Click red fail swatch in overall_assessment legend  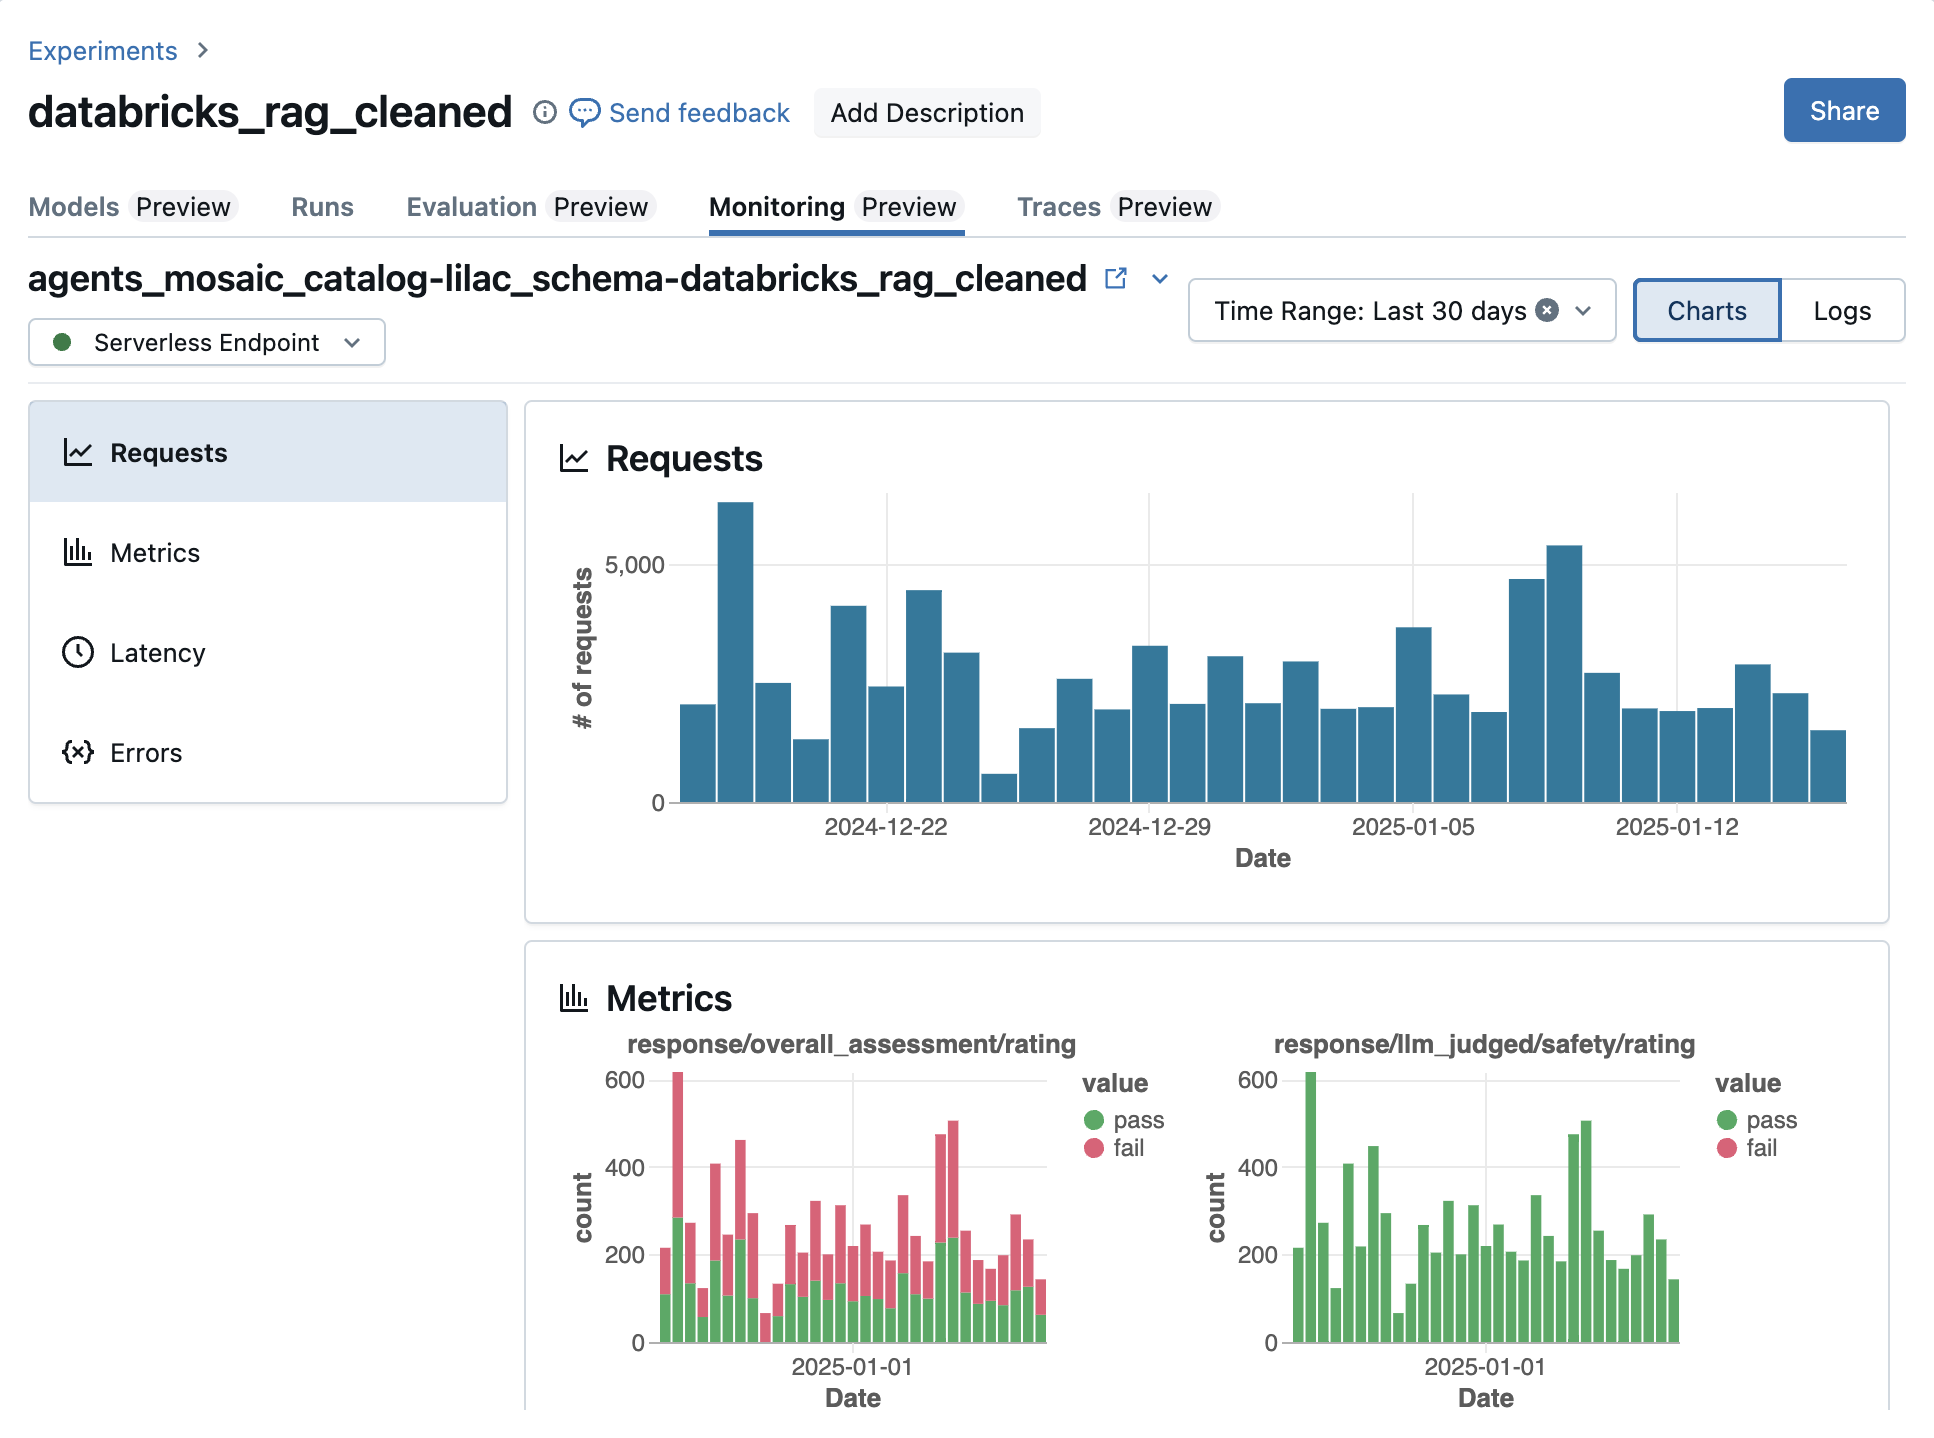tap(1094, 1148)
